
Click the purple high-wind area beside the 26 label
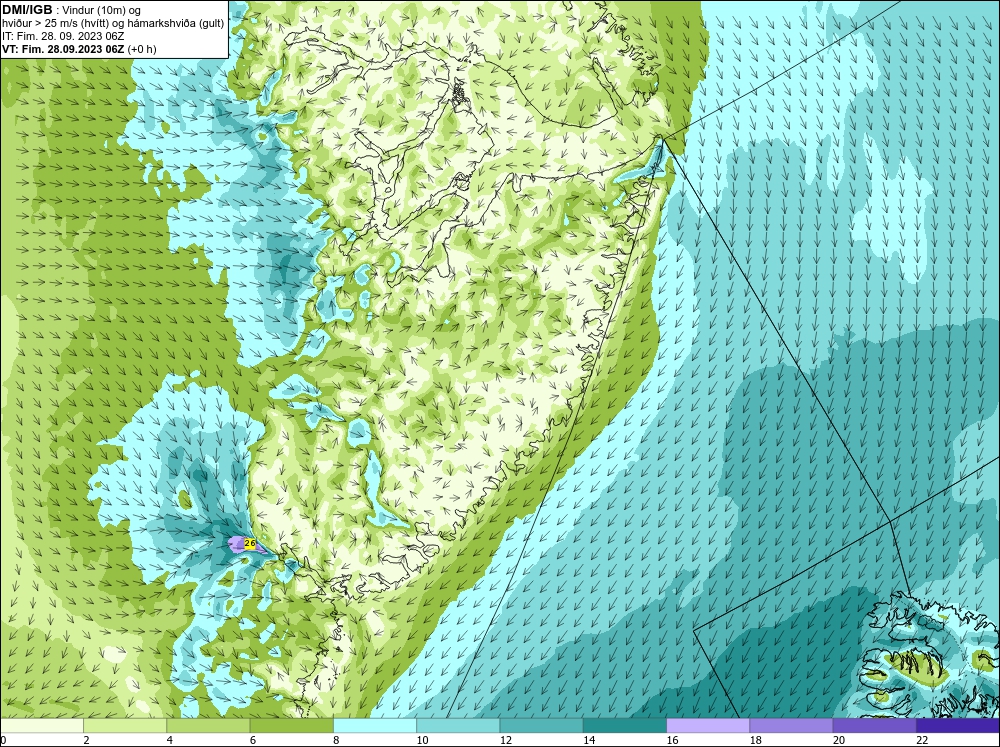click(x=237, y=544)
